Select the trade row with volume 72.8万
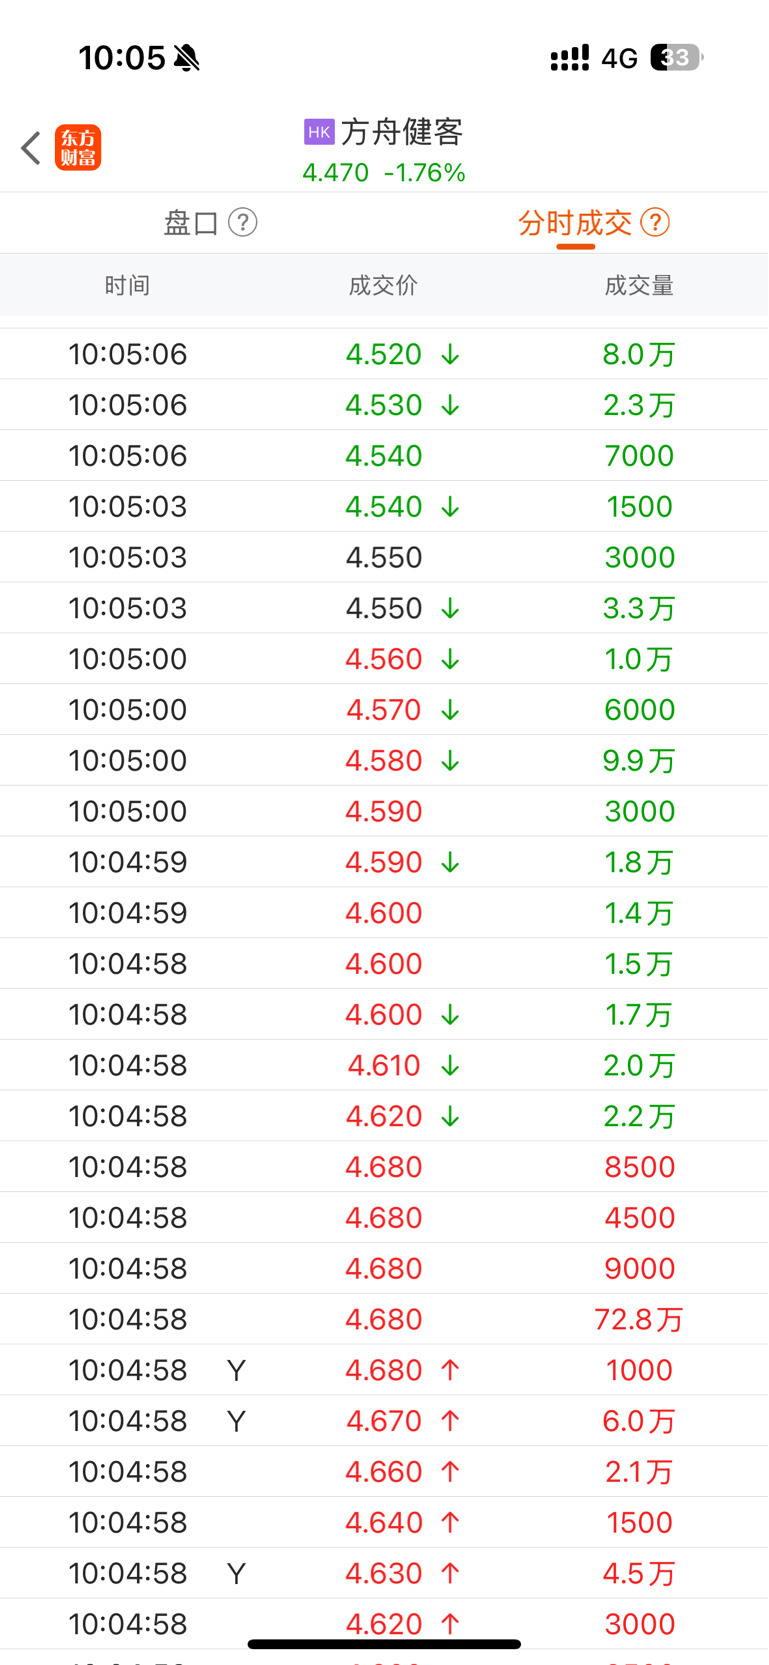Screen dimensions: 769x1665 coord(384,1319)
